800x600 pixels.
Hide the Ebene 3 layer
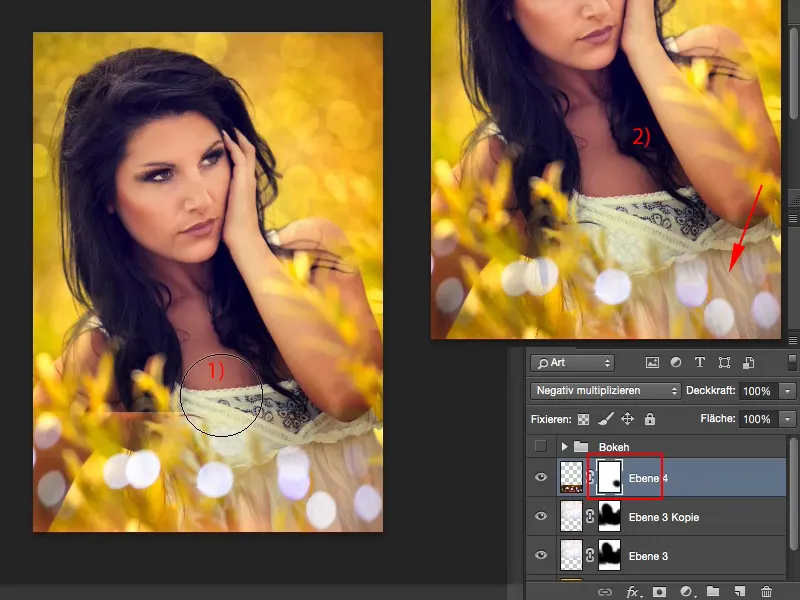[x=541, y=555]
